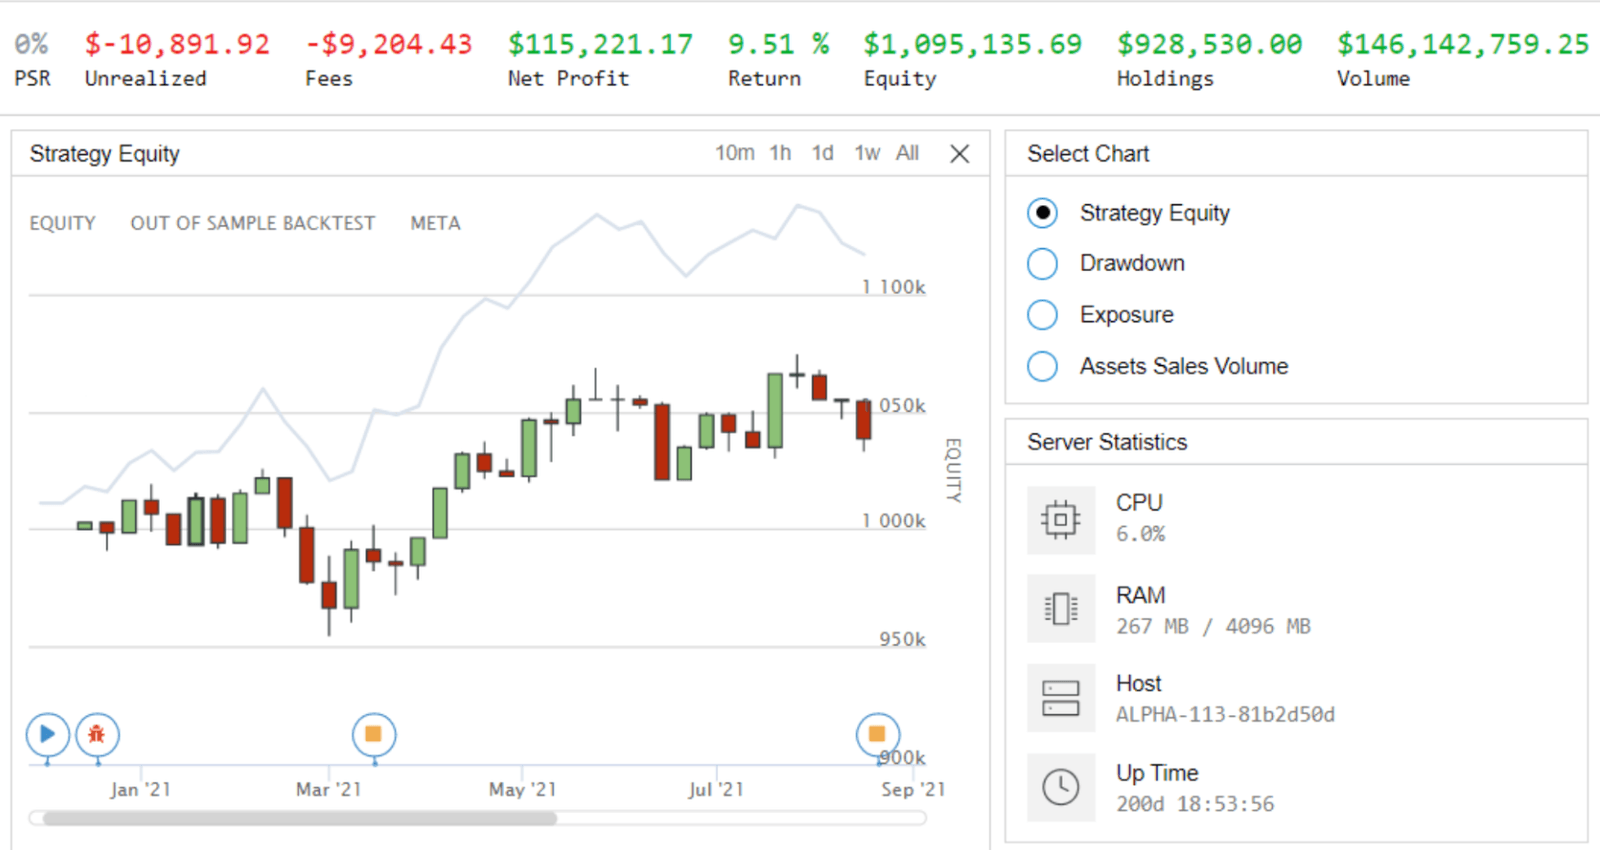Click the Up Time clock icon
This screenshot has height=850, width=1600.
pos(1061,787)
